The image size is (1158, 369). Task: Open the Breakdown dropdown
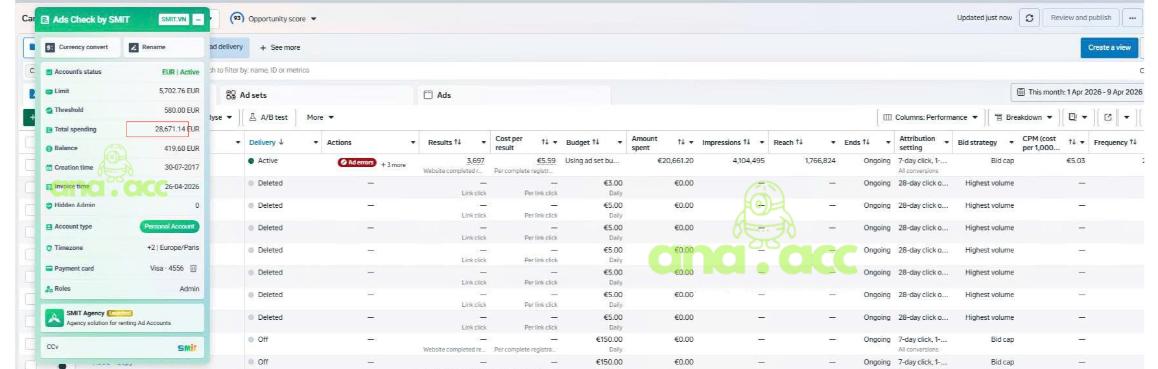tap(1024, 117)
